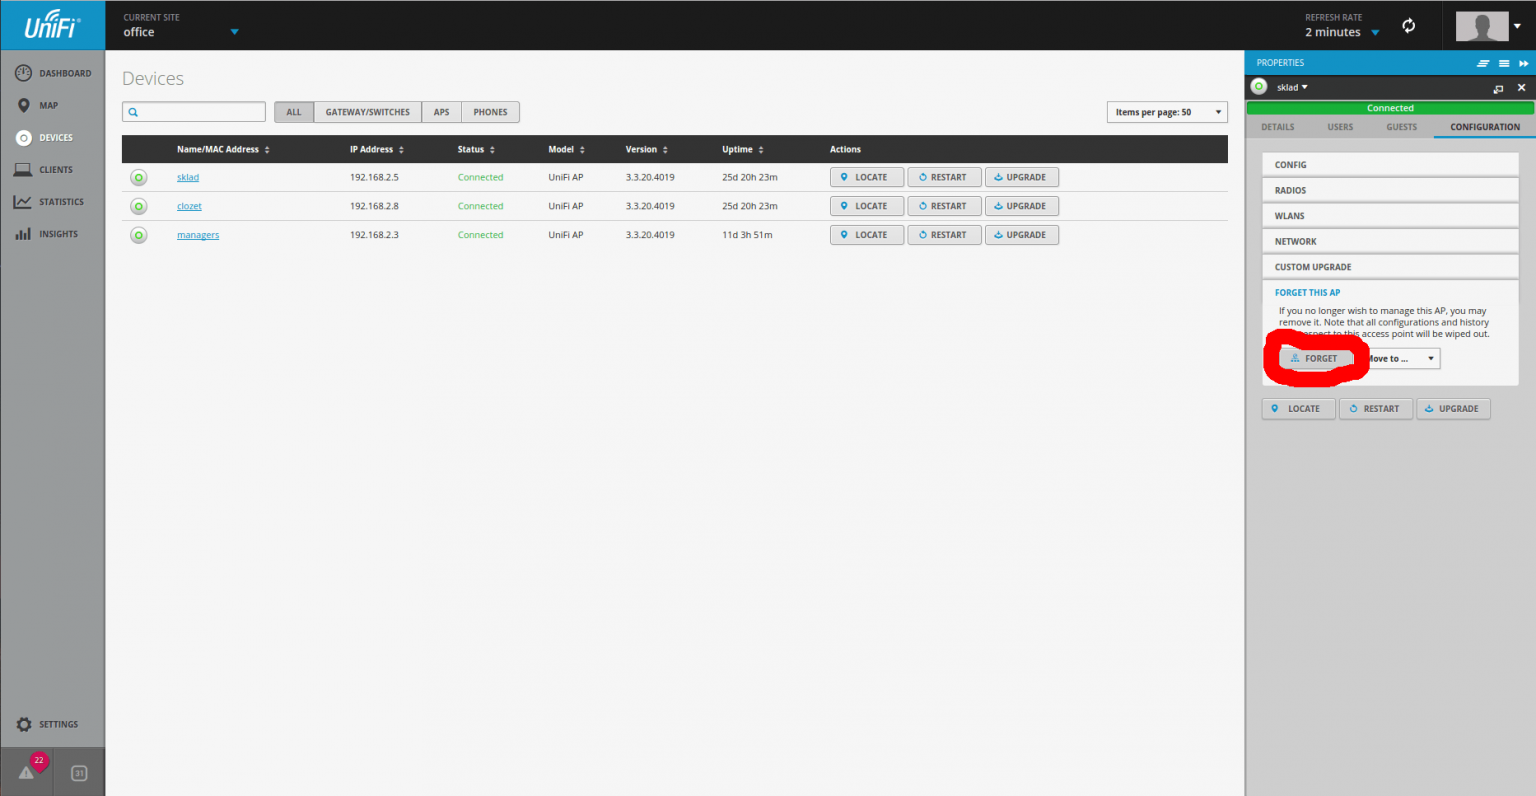
Task: Collapse Properties panel with double-arrow icon
Action: (x=1524, y=63)
